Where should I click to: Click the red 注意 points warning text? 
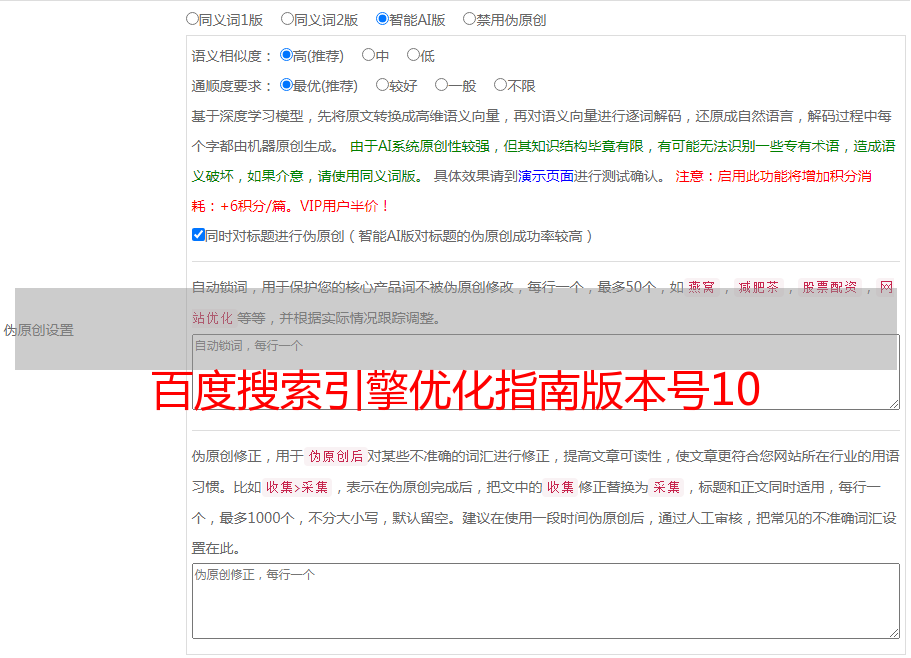[532, 191]
